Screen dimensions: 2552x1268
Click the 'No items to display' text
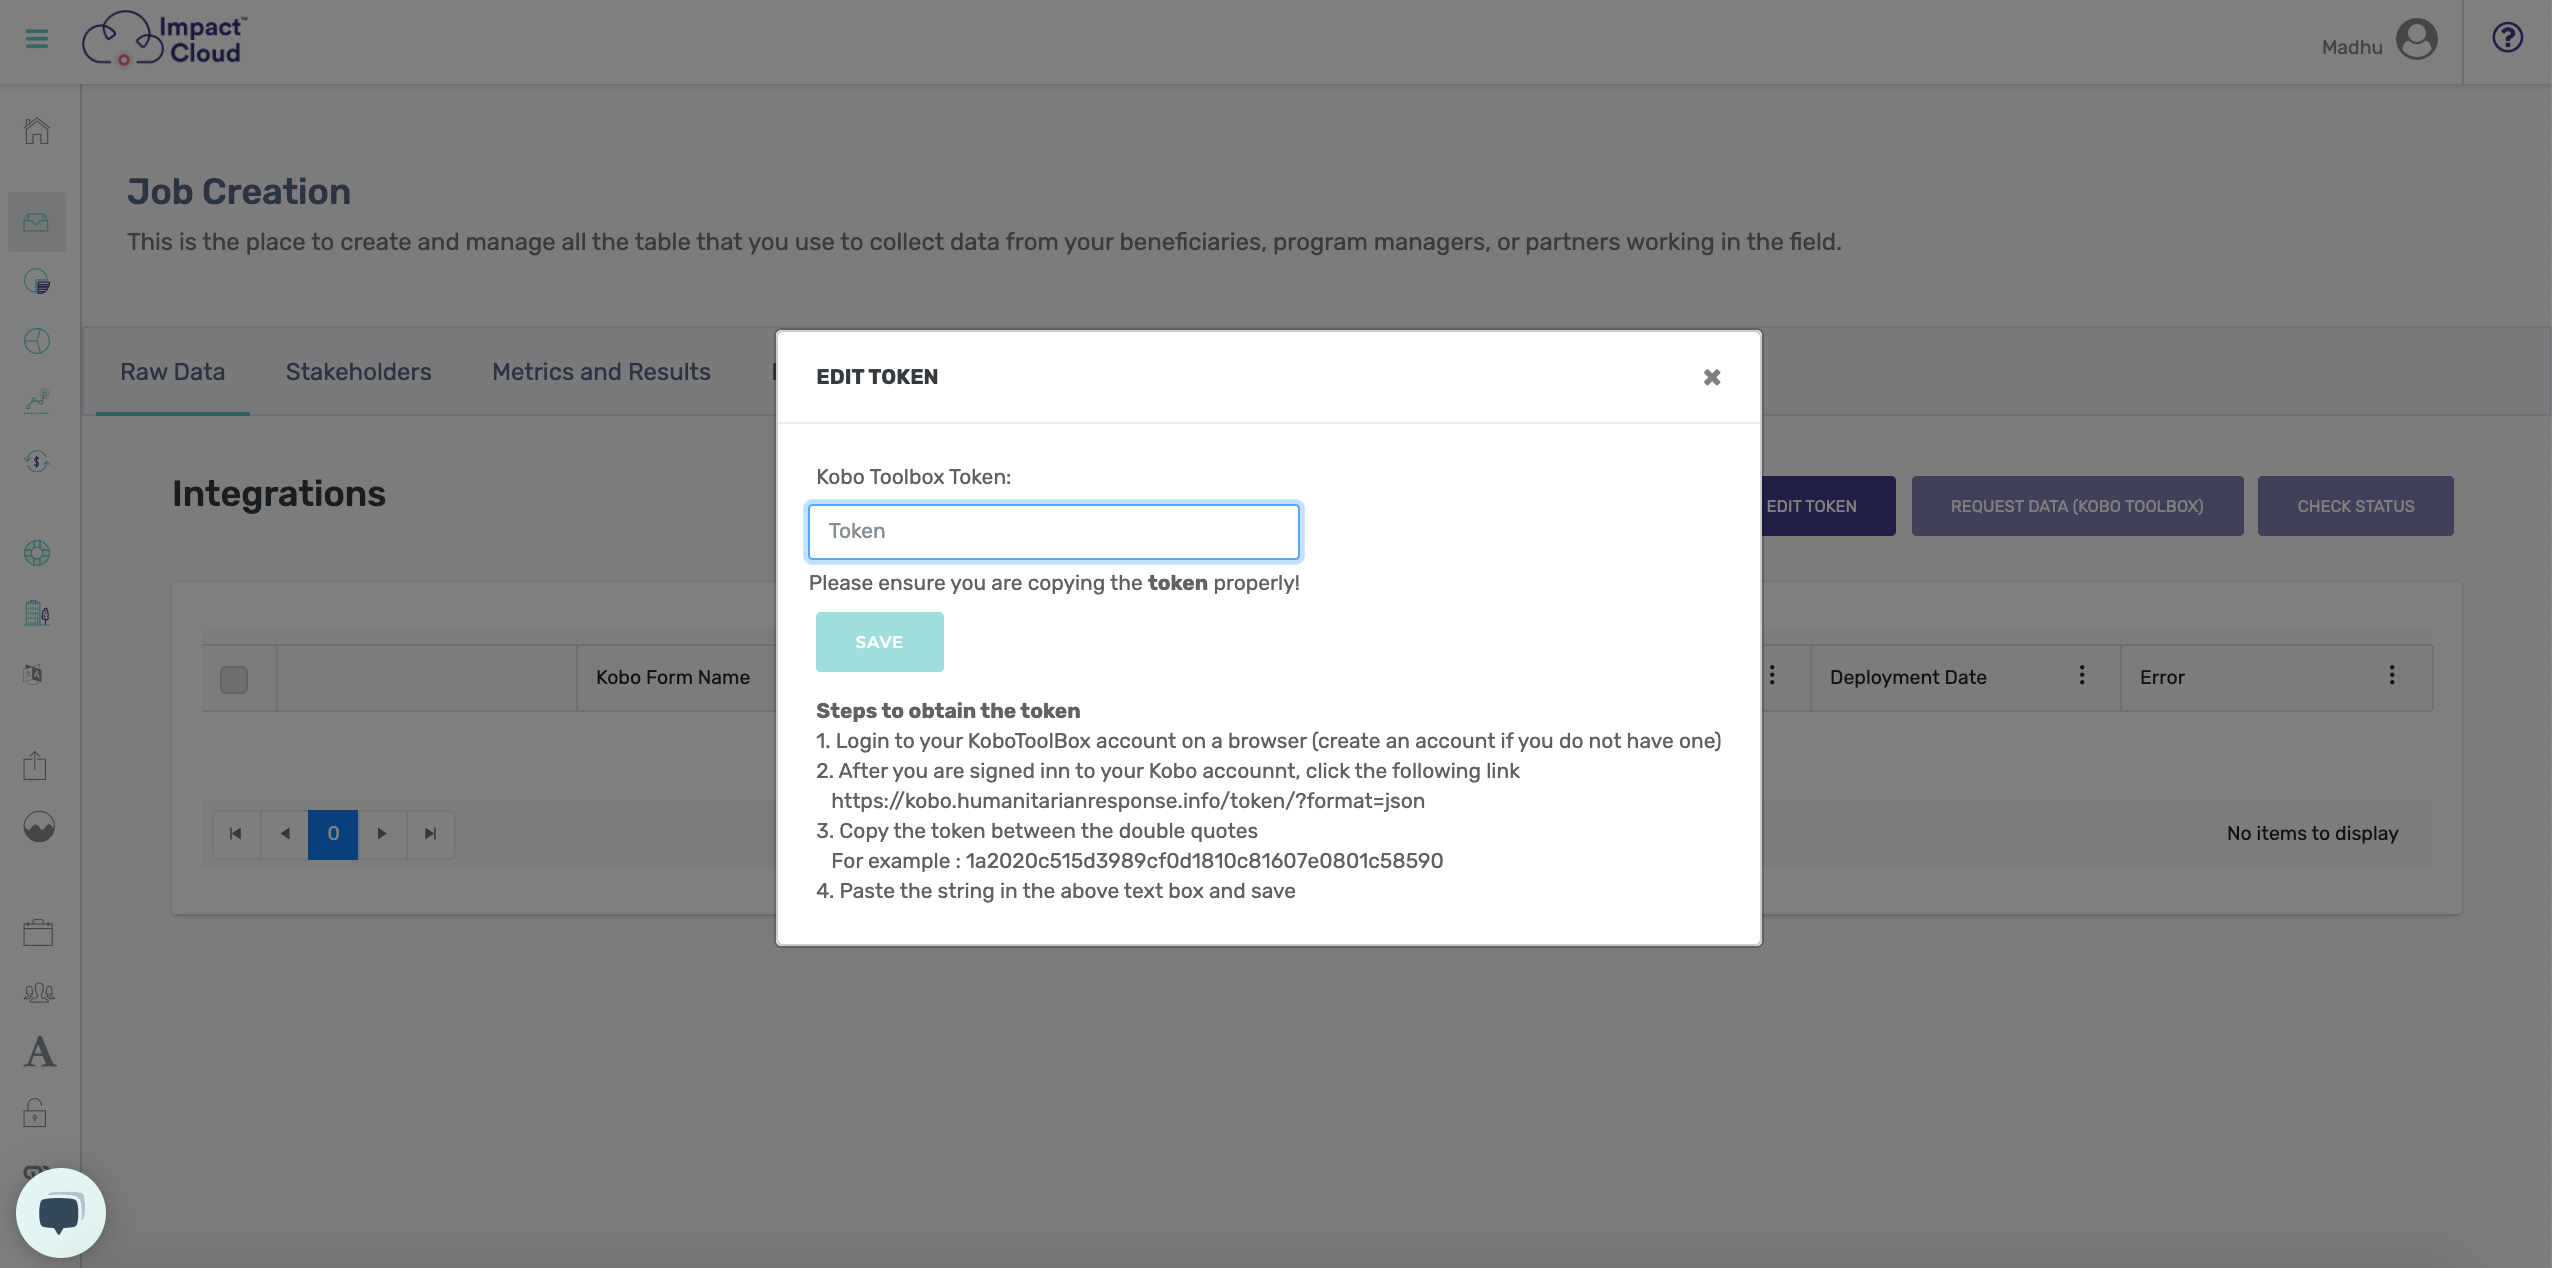point(2312,833)
